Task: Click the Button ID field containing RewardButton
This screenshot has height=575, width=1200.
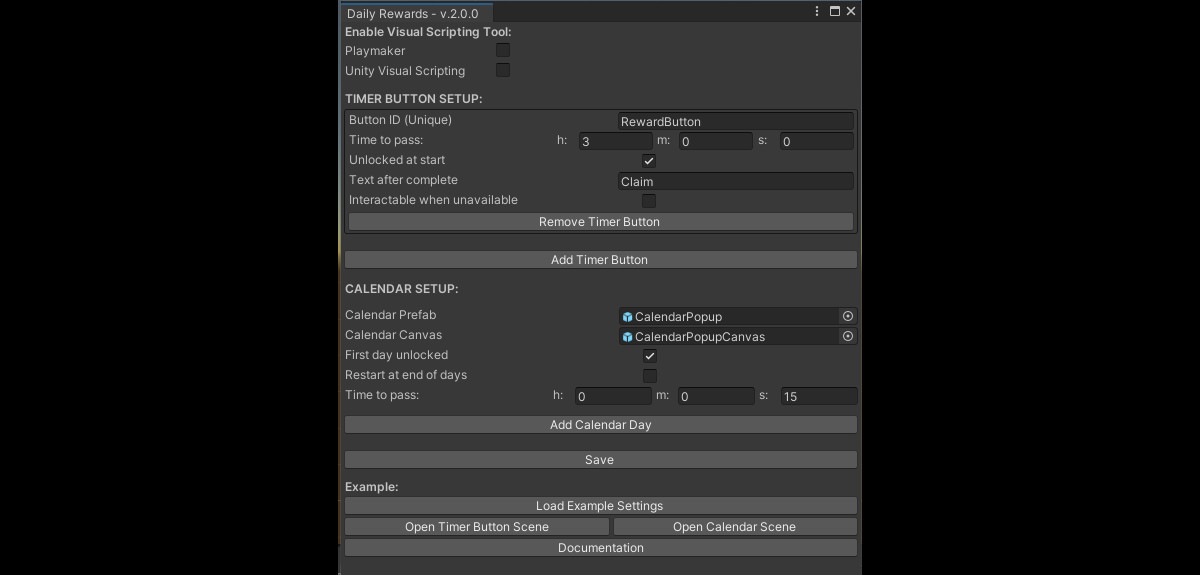Action: pyautogui.click(x=735, y=121)
